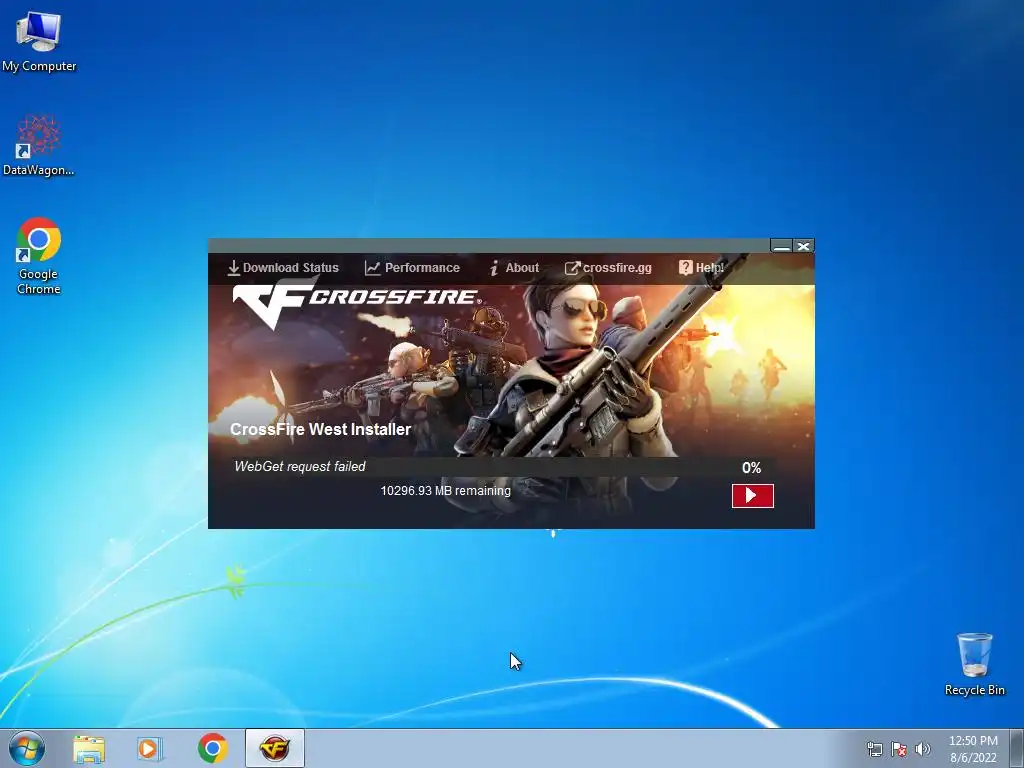Click the CrossFire taskbar button
Viewport: 1024px width, 768px height.
click(274, 748)
